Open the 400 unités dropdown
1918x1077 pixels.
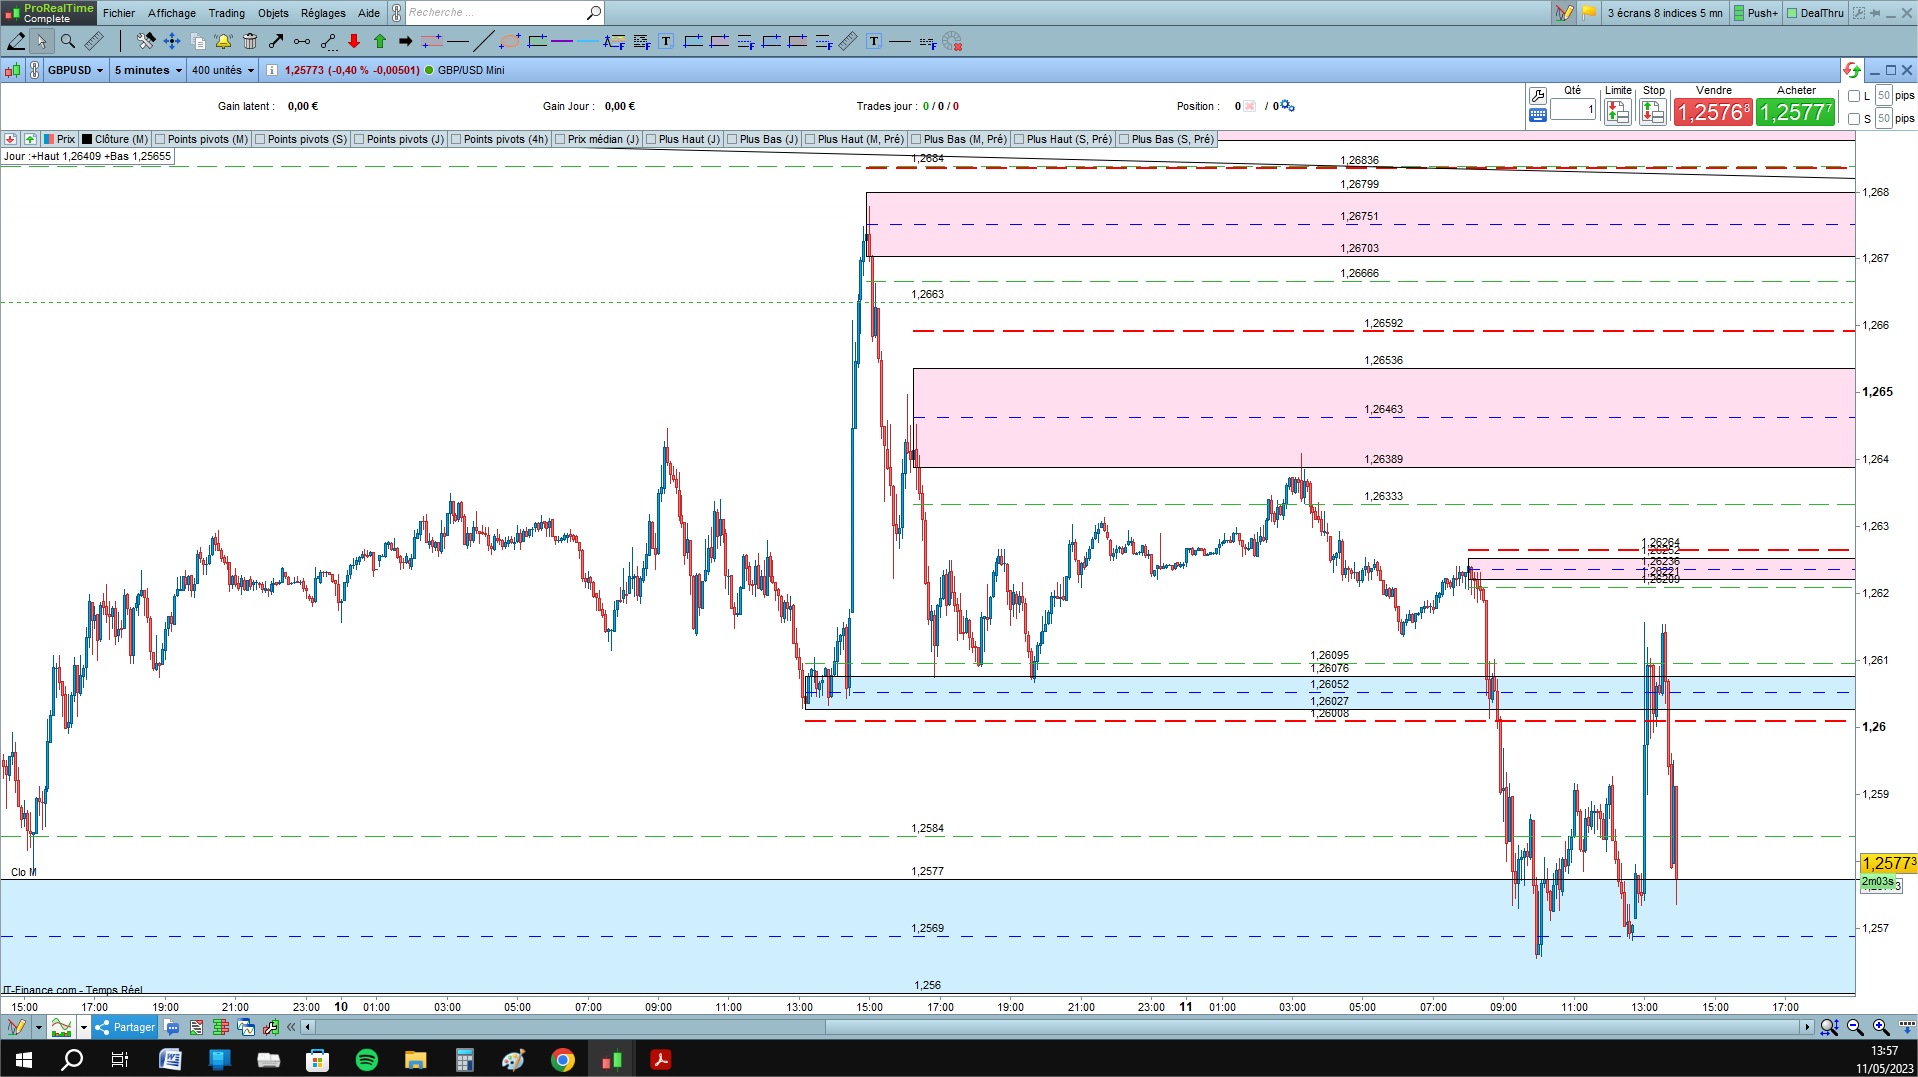(x=223, y=70)
